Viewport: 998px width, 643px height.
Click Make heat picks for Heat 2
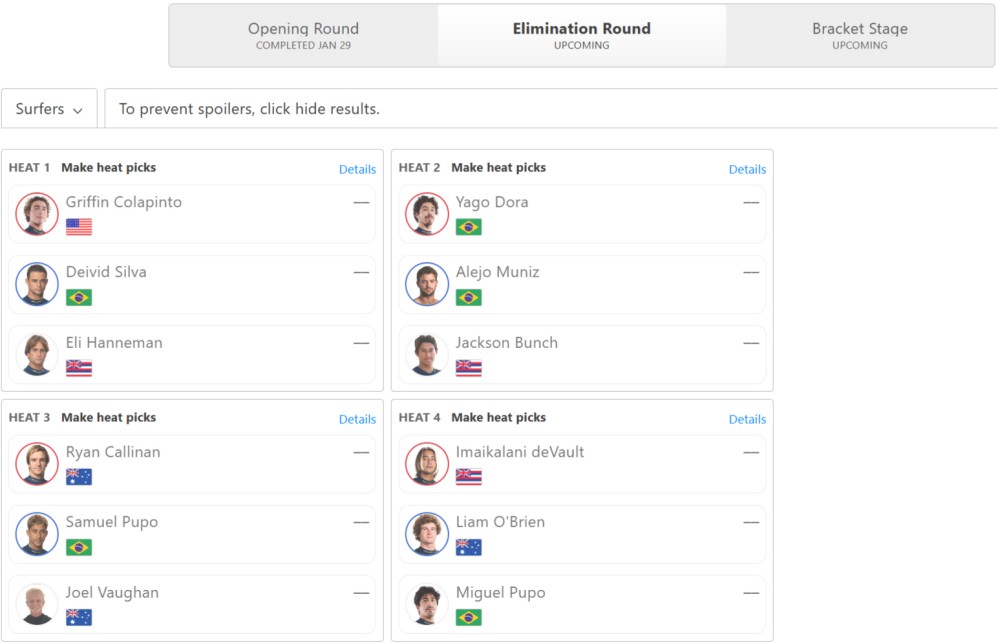coord(498,167)
